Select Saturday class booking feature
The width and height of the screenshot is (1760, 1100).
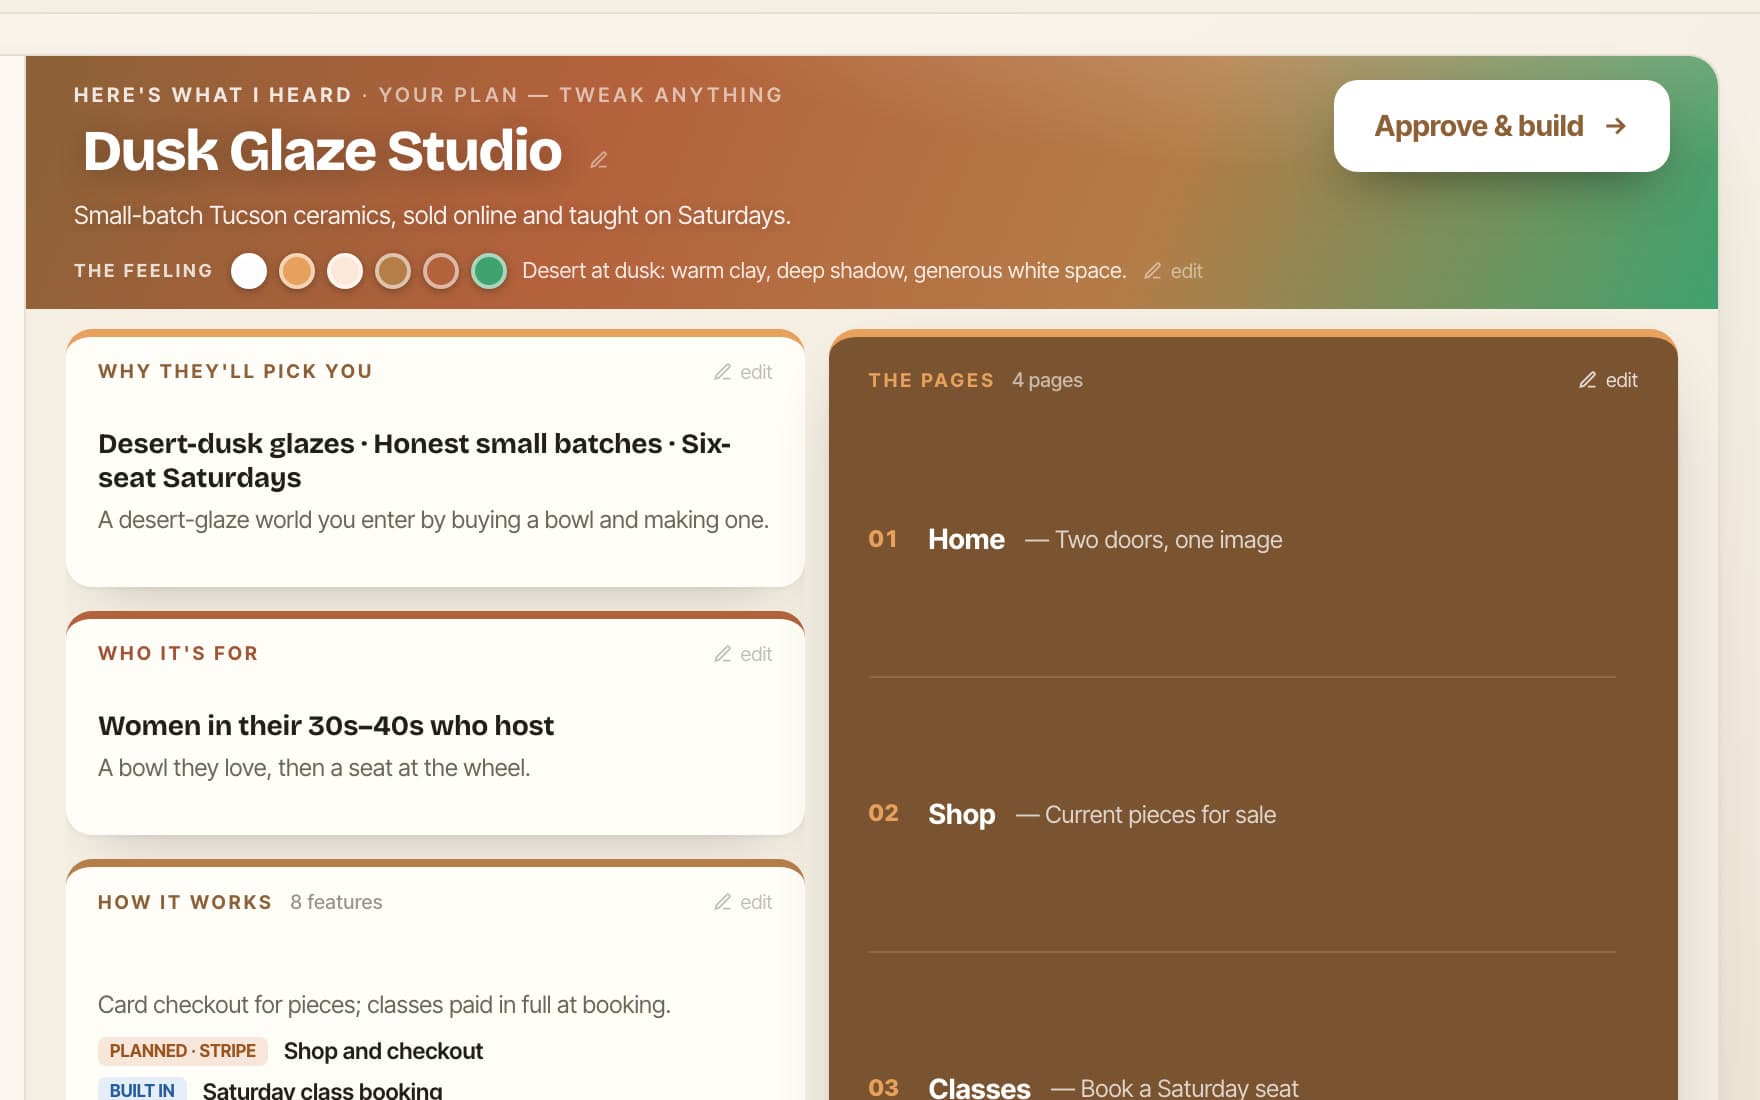322,1090
